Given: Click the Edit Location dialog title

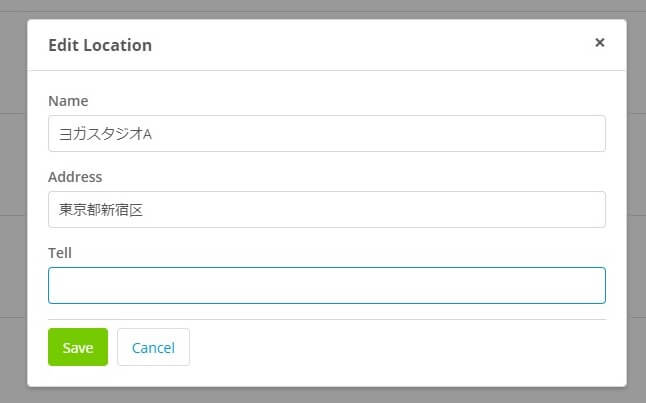Looking at the screenshot, I should (x=100, y=45).
